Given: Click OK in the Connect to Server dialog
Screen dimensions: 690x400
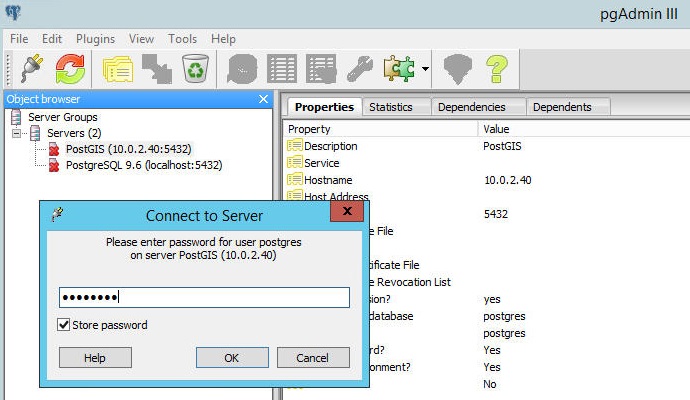Looking at the screenshot, I should click(232, 358).
